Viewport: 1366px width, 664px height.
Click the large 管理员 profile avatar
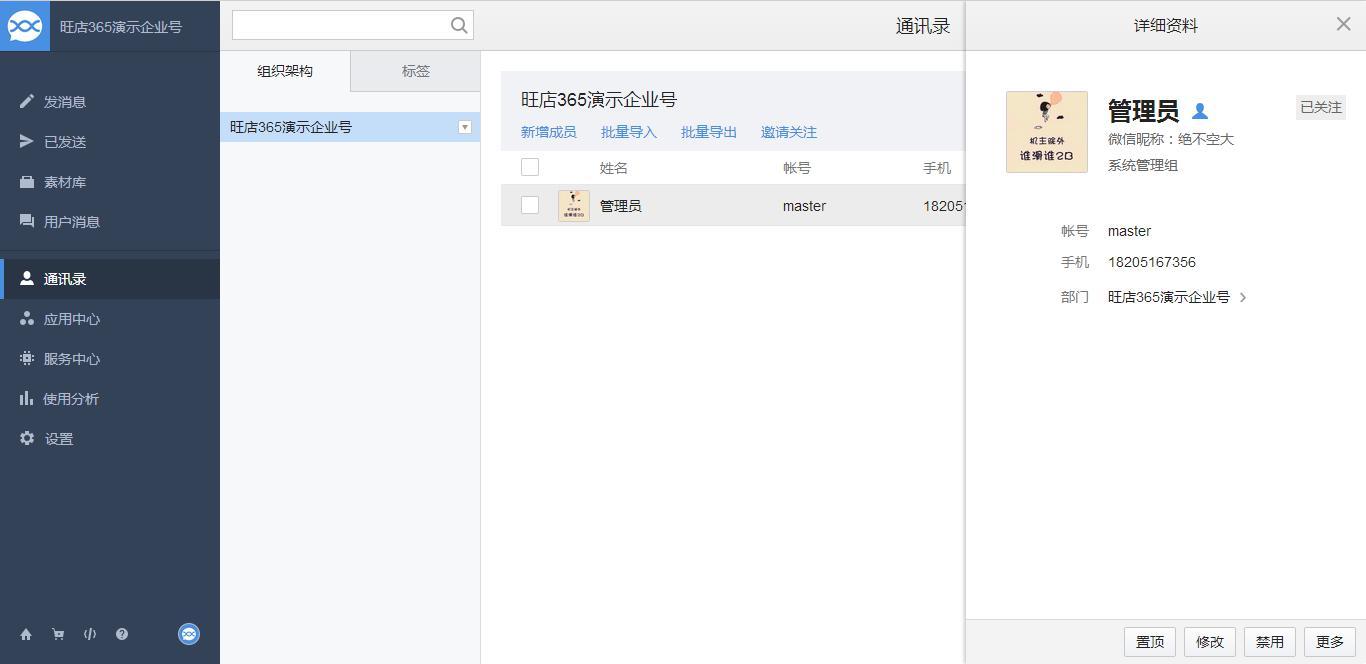click(1046, 132)
